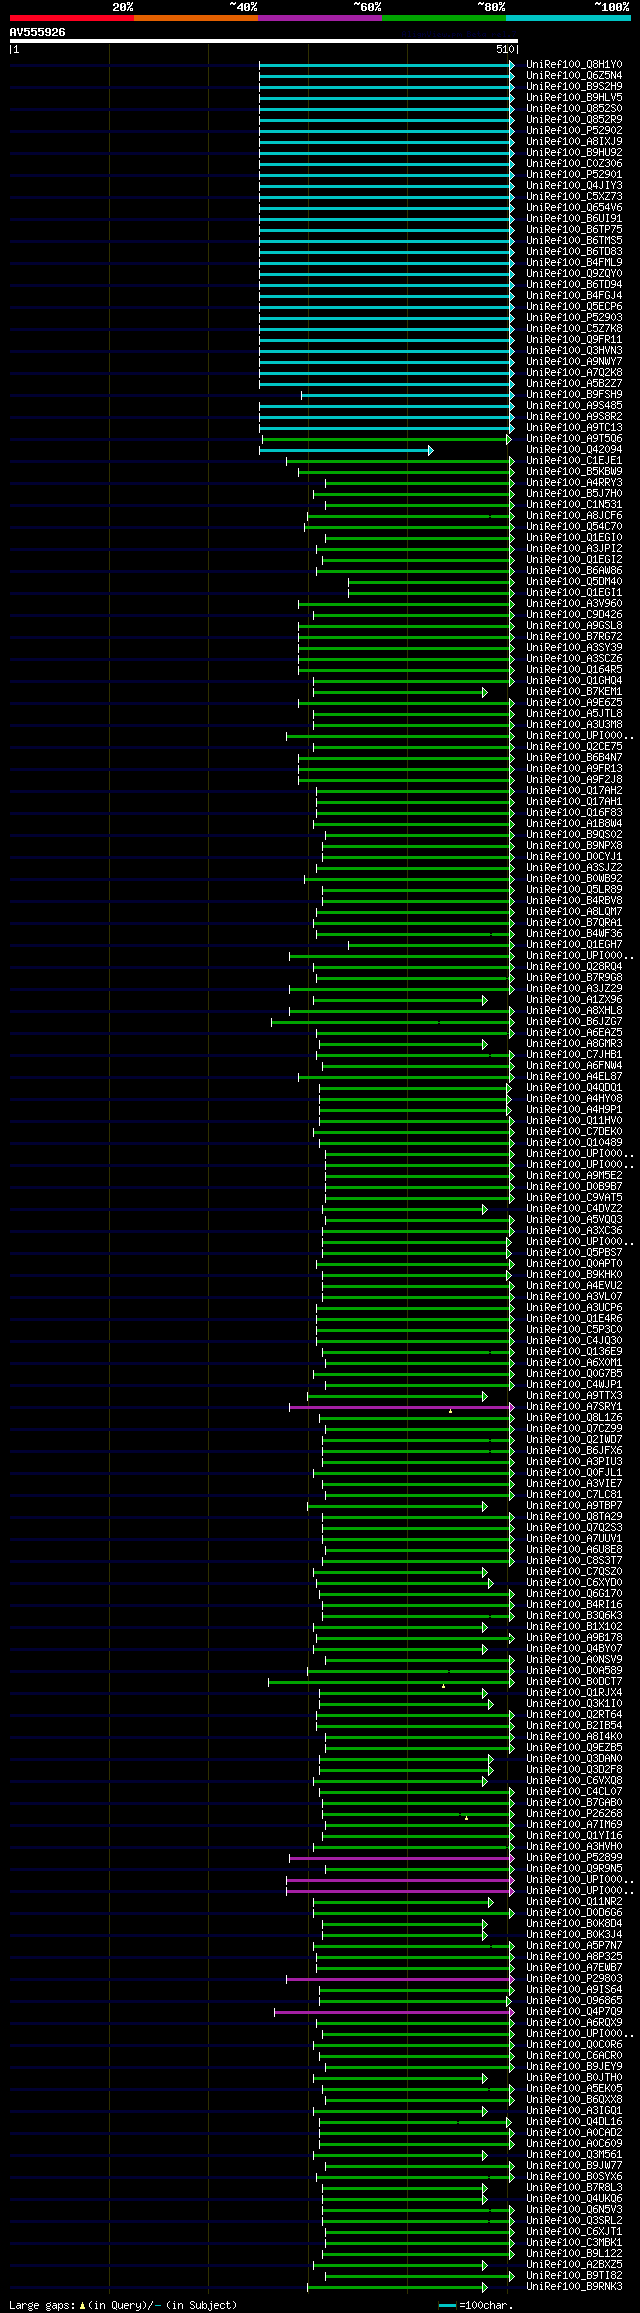Click the label UniRef100_A5B2Z7
This screenshot has width=640, height=2313.
click(x=574, y=384)
